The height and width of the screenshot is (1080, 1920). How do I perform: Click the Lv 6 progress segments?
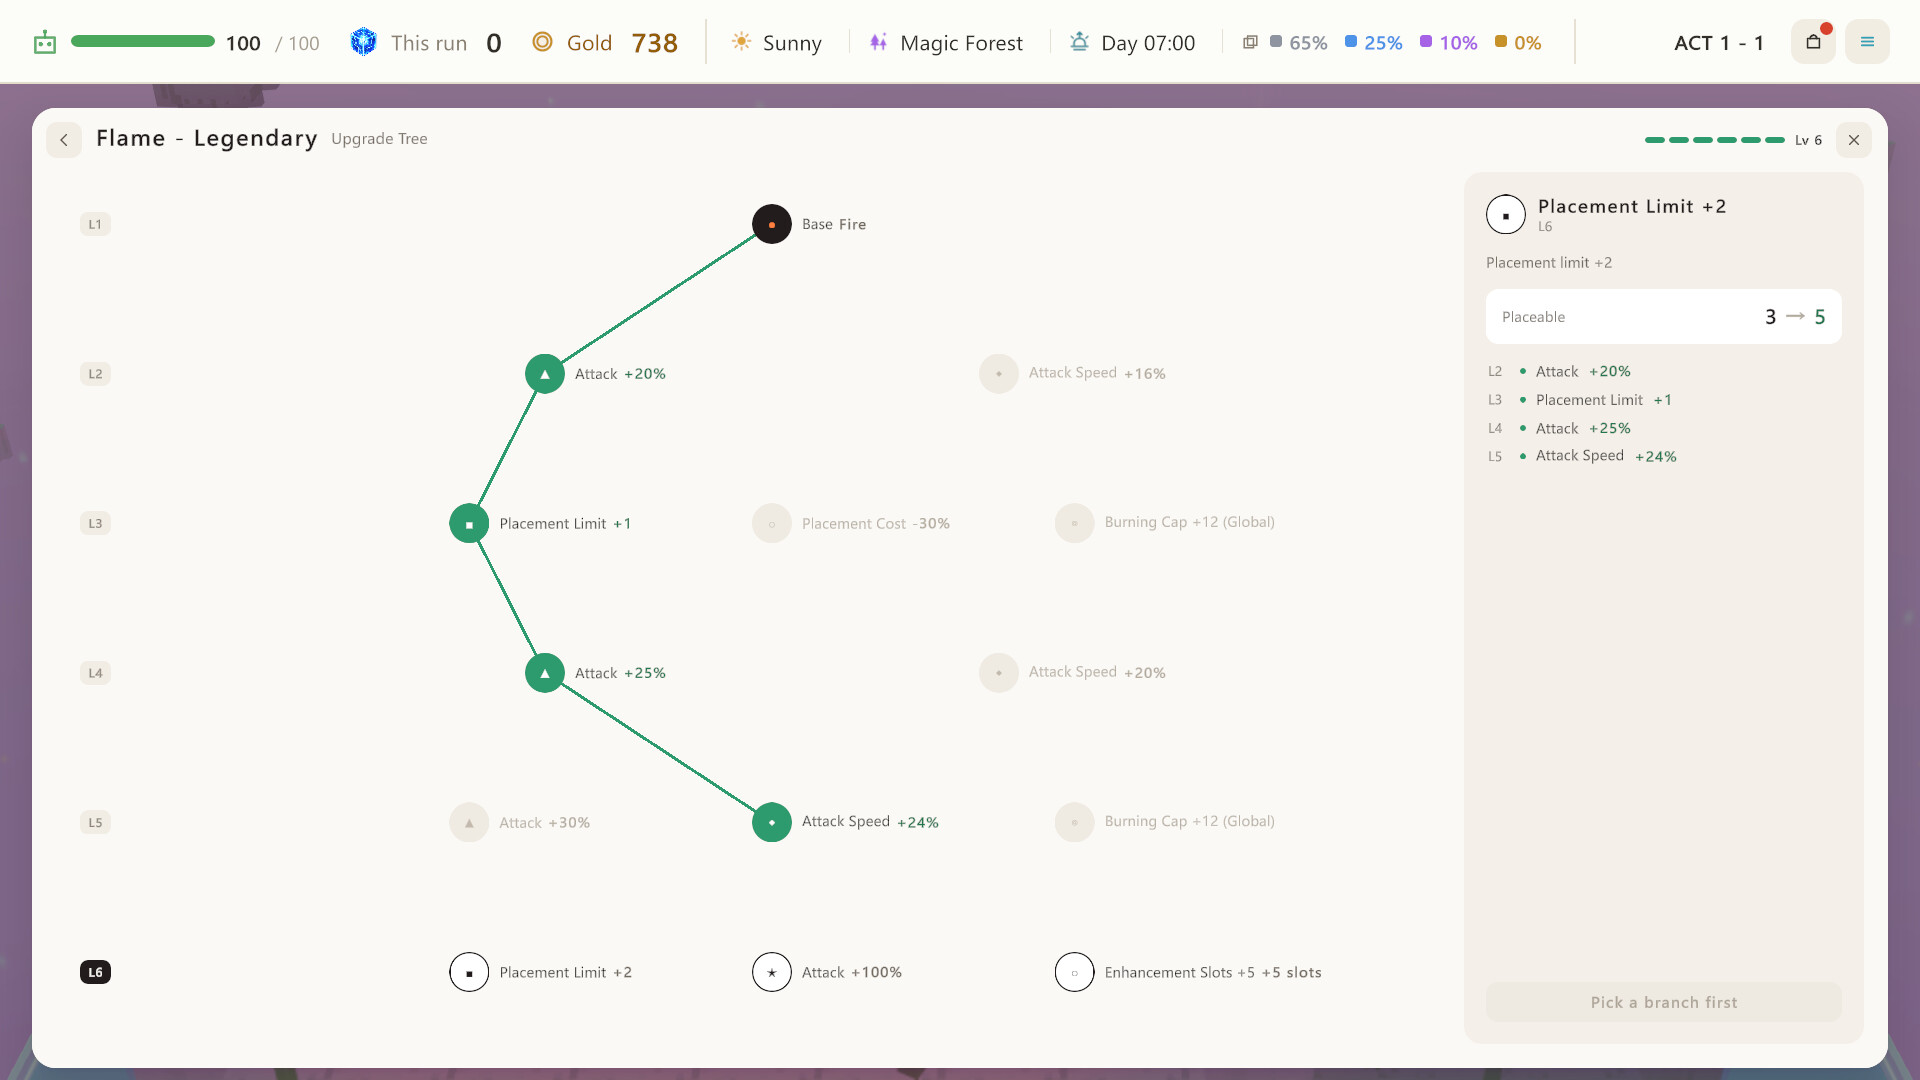(1715, 140)
